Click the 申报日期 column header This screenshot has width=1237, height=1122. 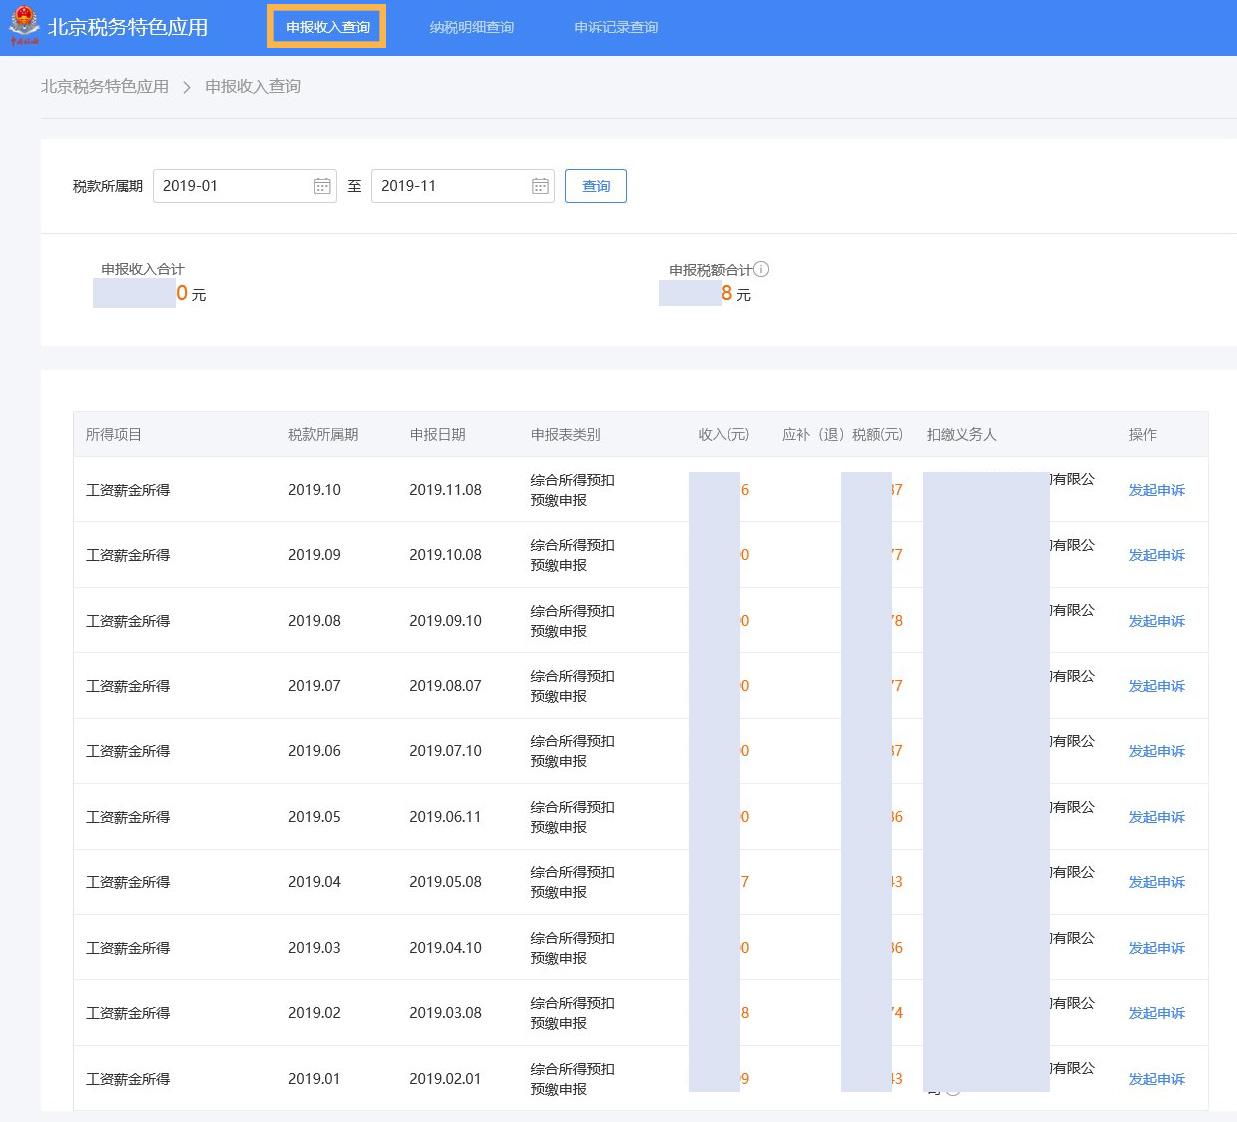(437, 435)
